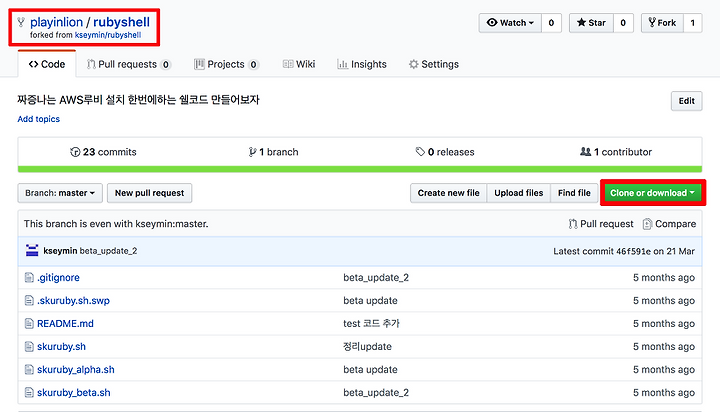Open the skuruby_alpha.sh file
This screenshot has height=412, width=720.
point(76,369)
